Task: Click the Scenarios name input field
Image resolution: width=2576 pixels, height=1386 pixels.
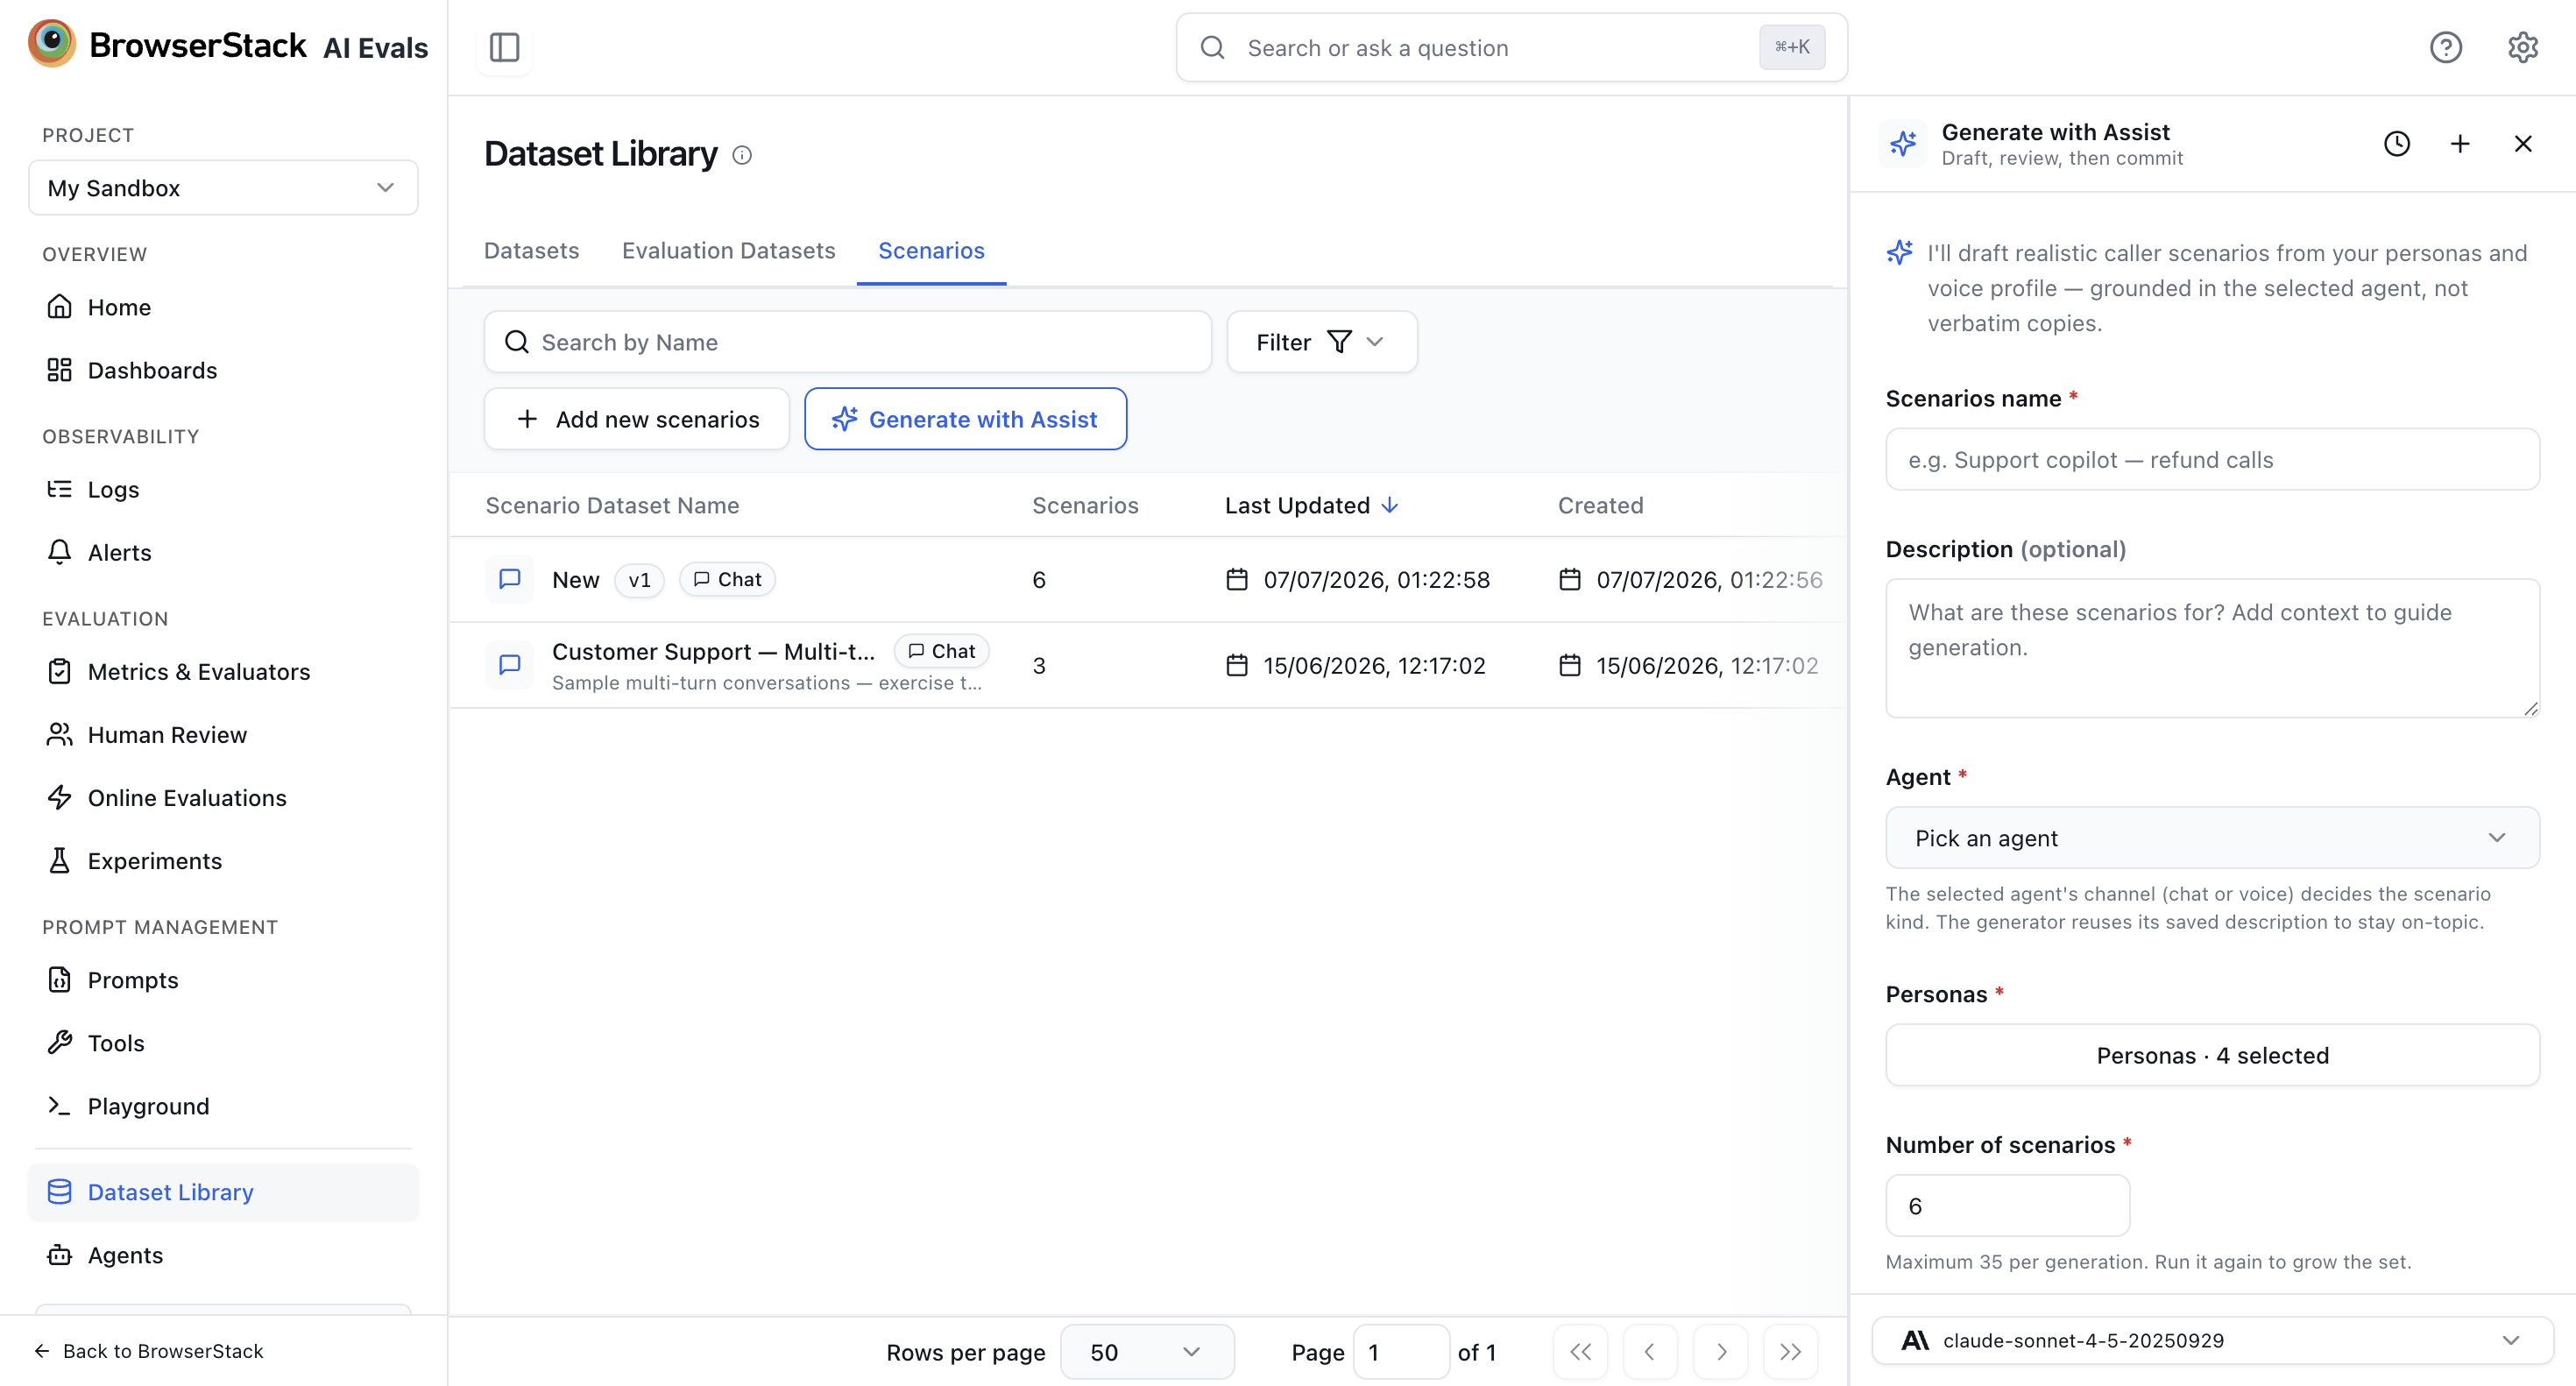Action: pos(2212,459)
